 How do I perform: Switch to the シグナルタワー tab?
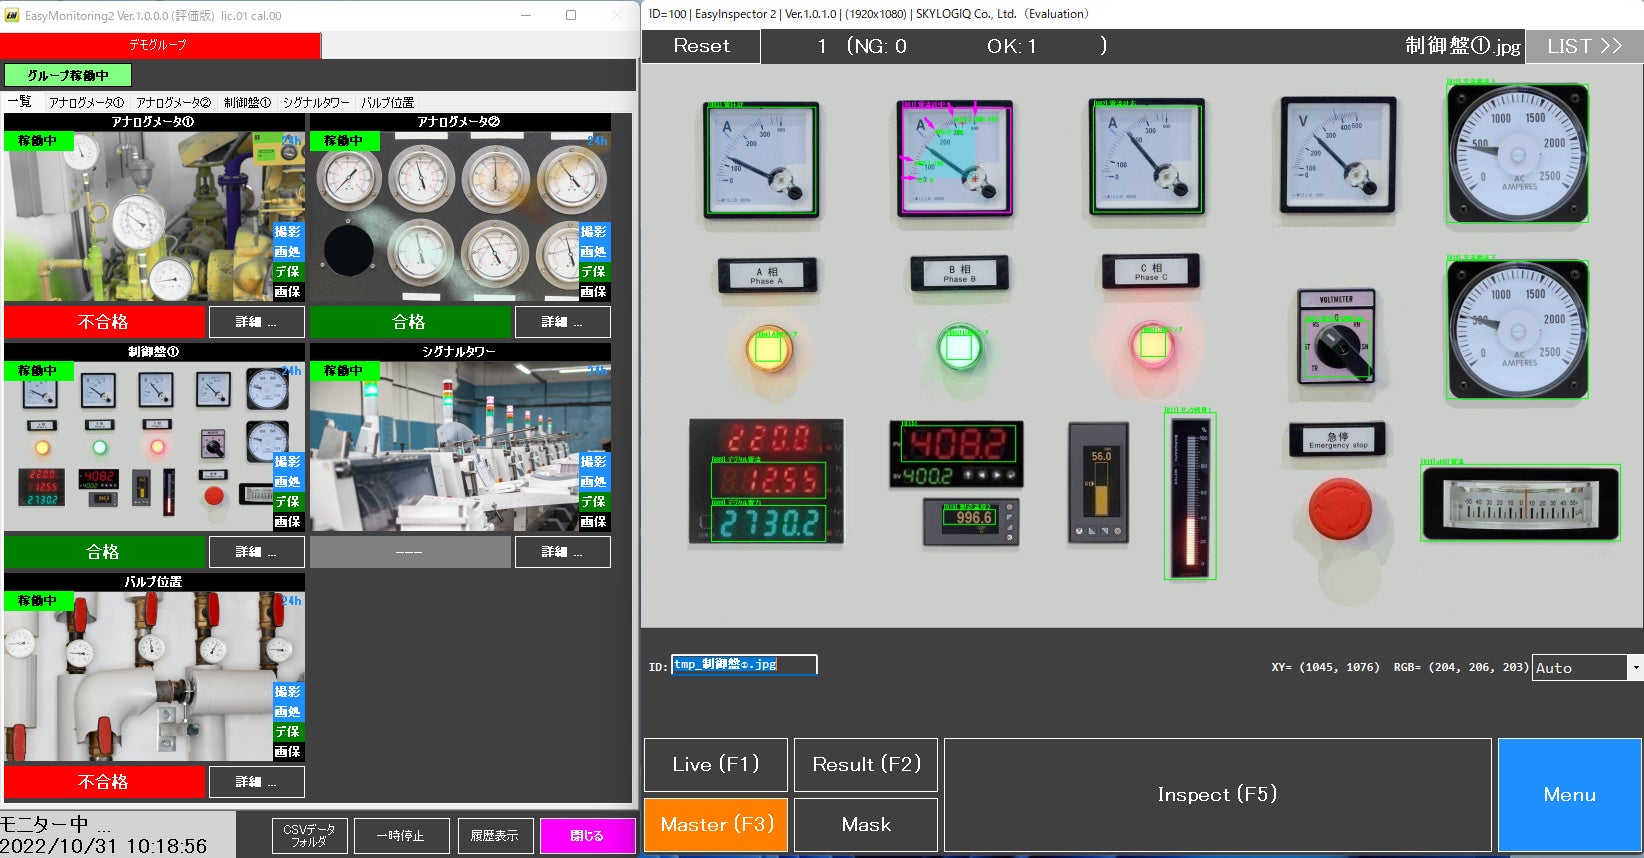click(x=316, y=102)
